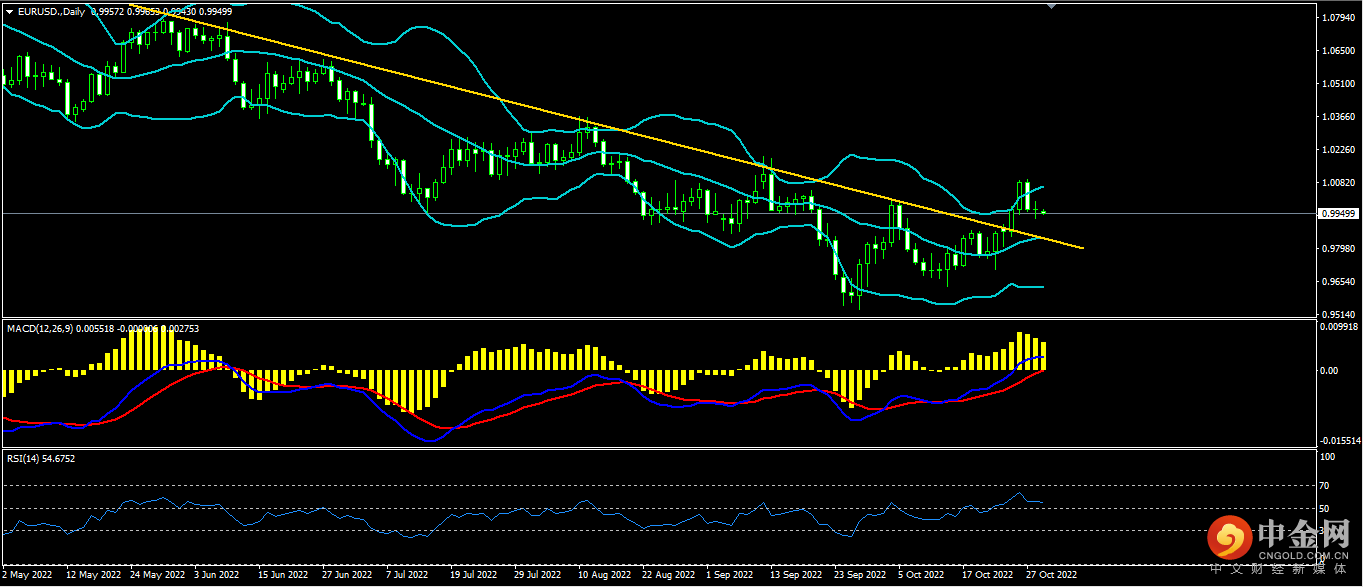Click the 1.03660 price scale value
This screenshot has height=587, width=1364.
pyautogui.click(x=1337, y=117)
